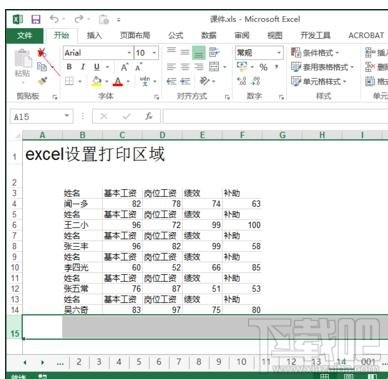The image size is (388, 379).
Task: Click the Increase Decimal icon
Action: (242, 81)
